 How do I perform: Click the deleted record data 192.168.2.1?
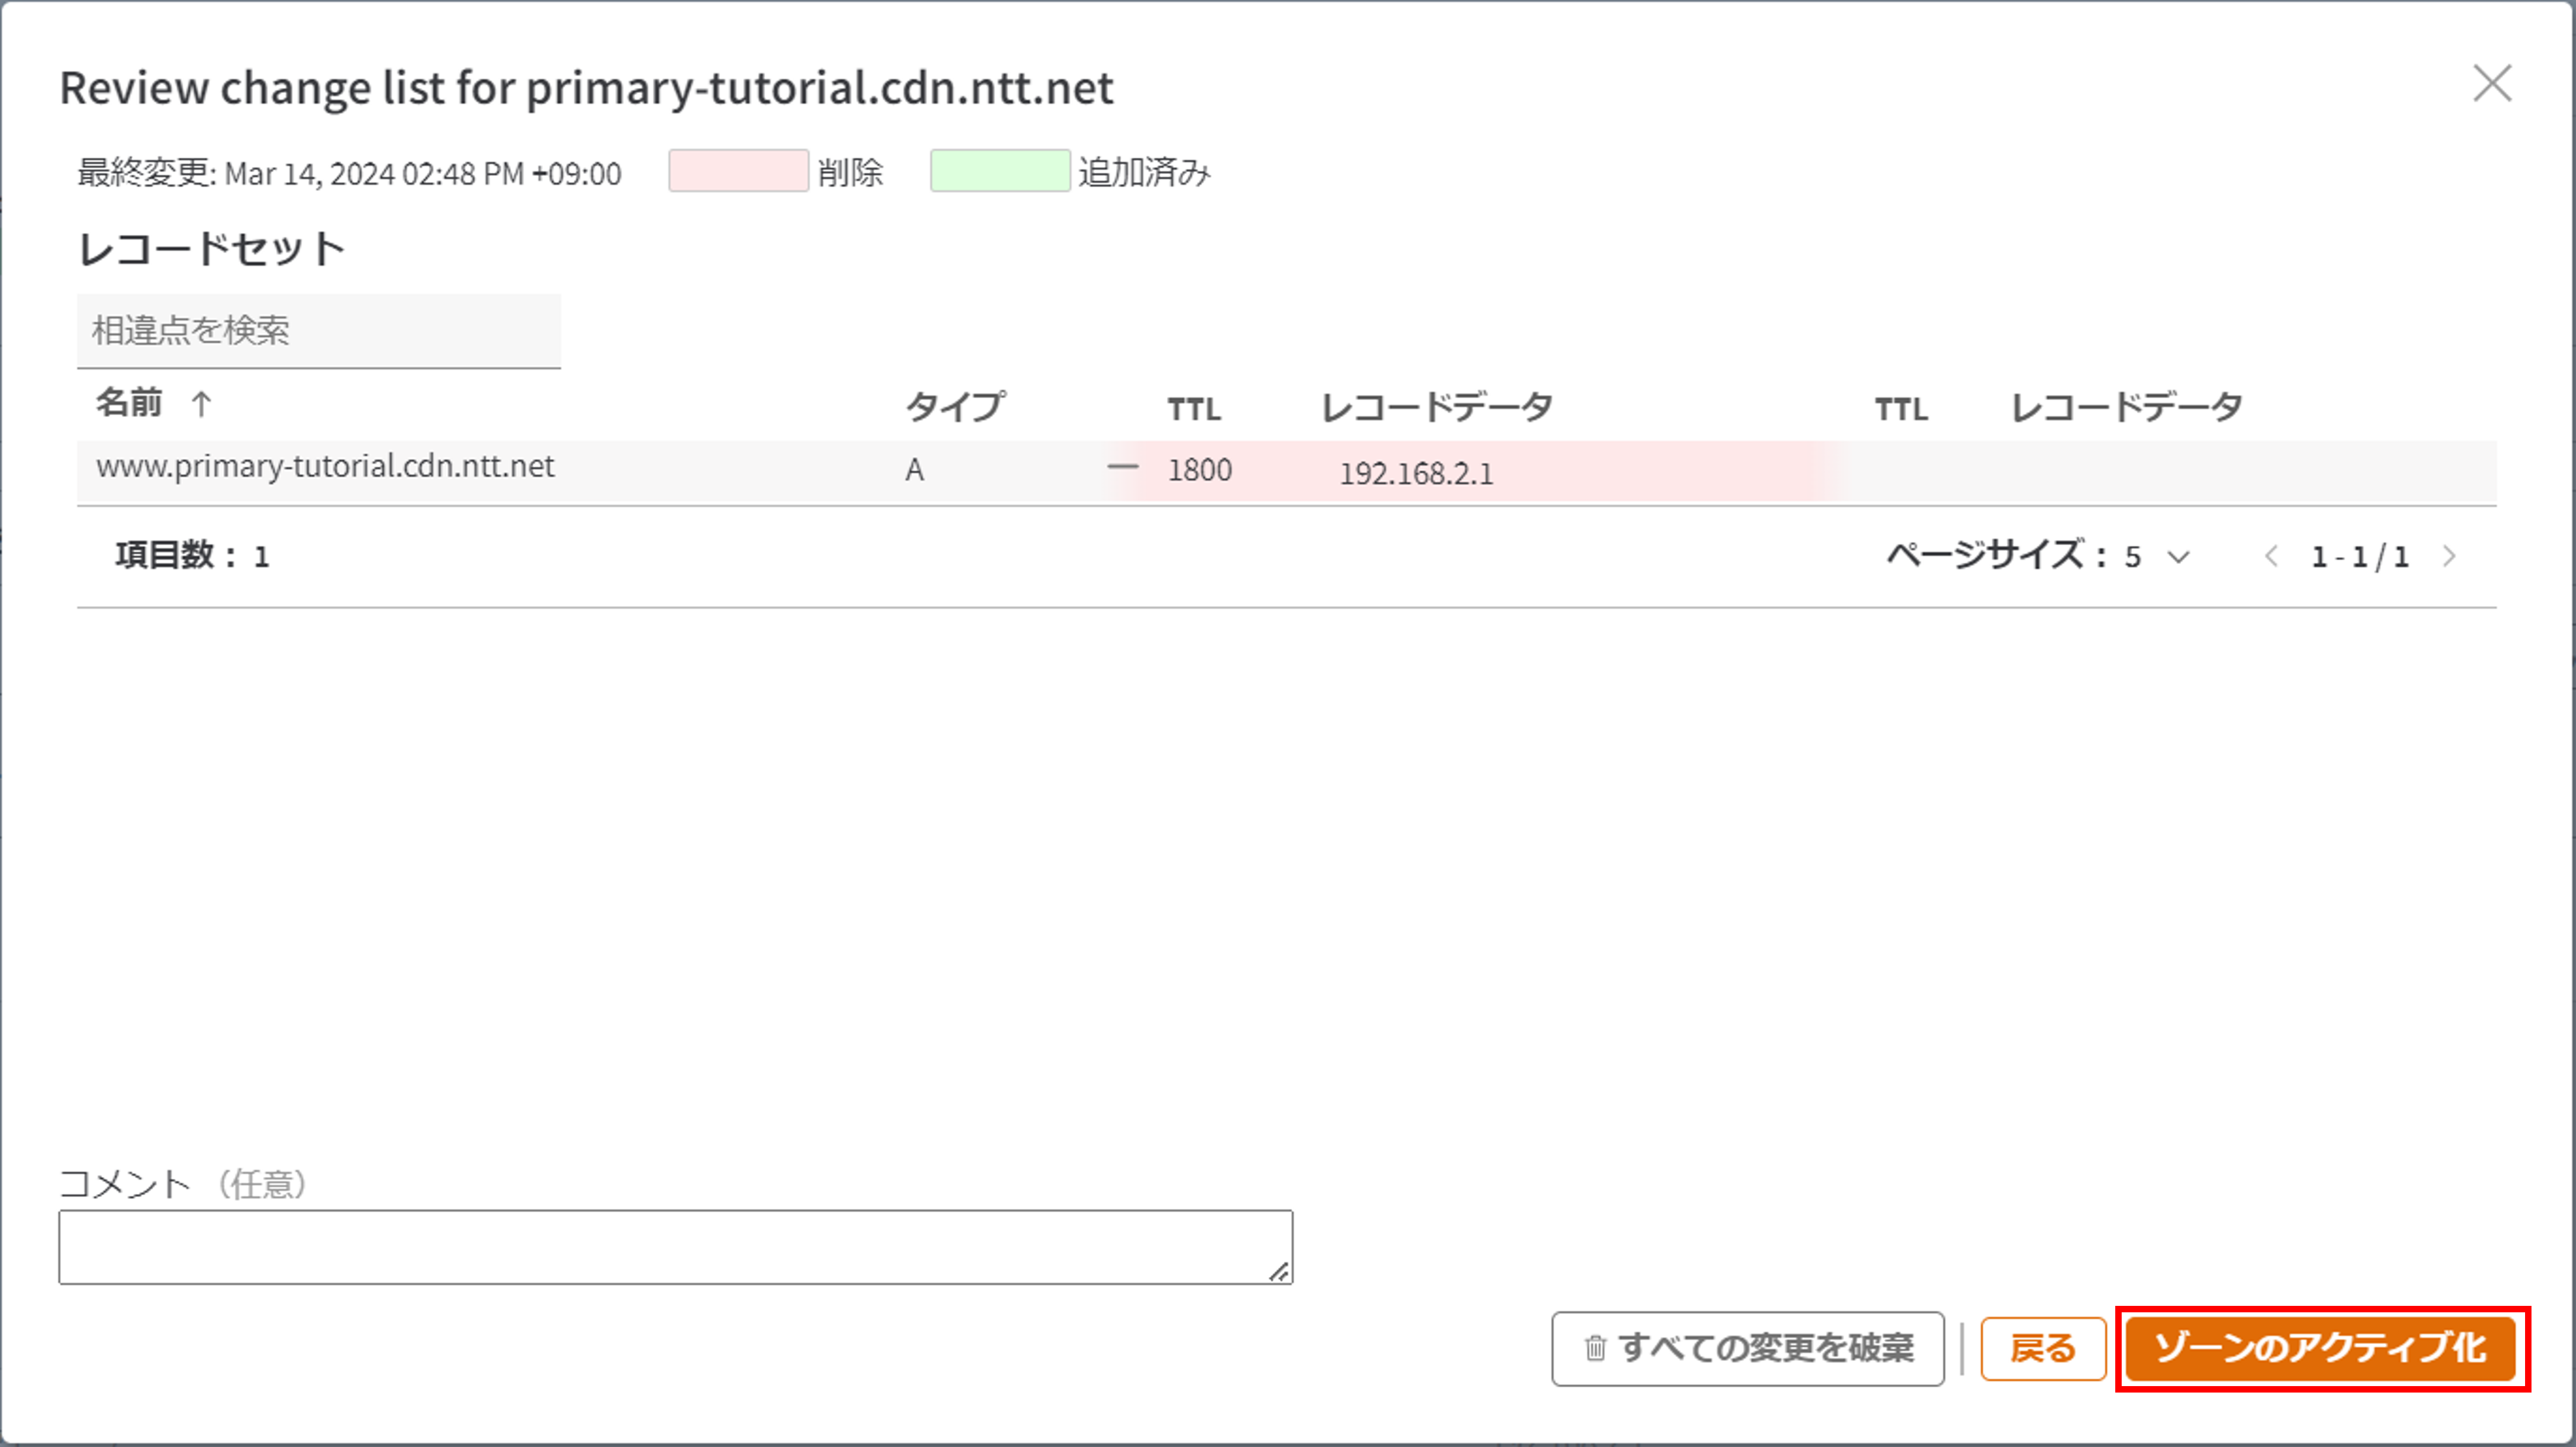pyautogui.click(x=1415, y=473)
